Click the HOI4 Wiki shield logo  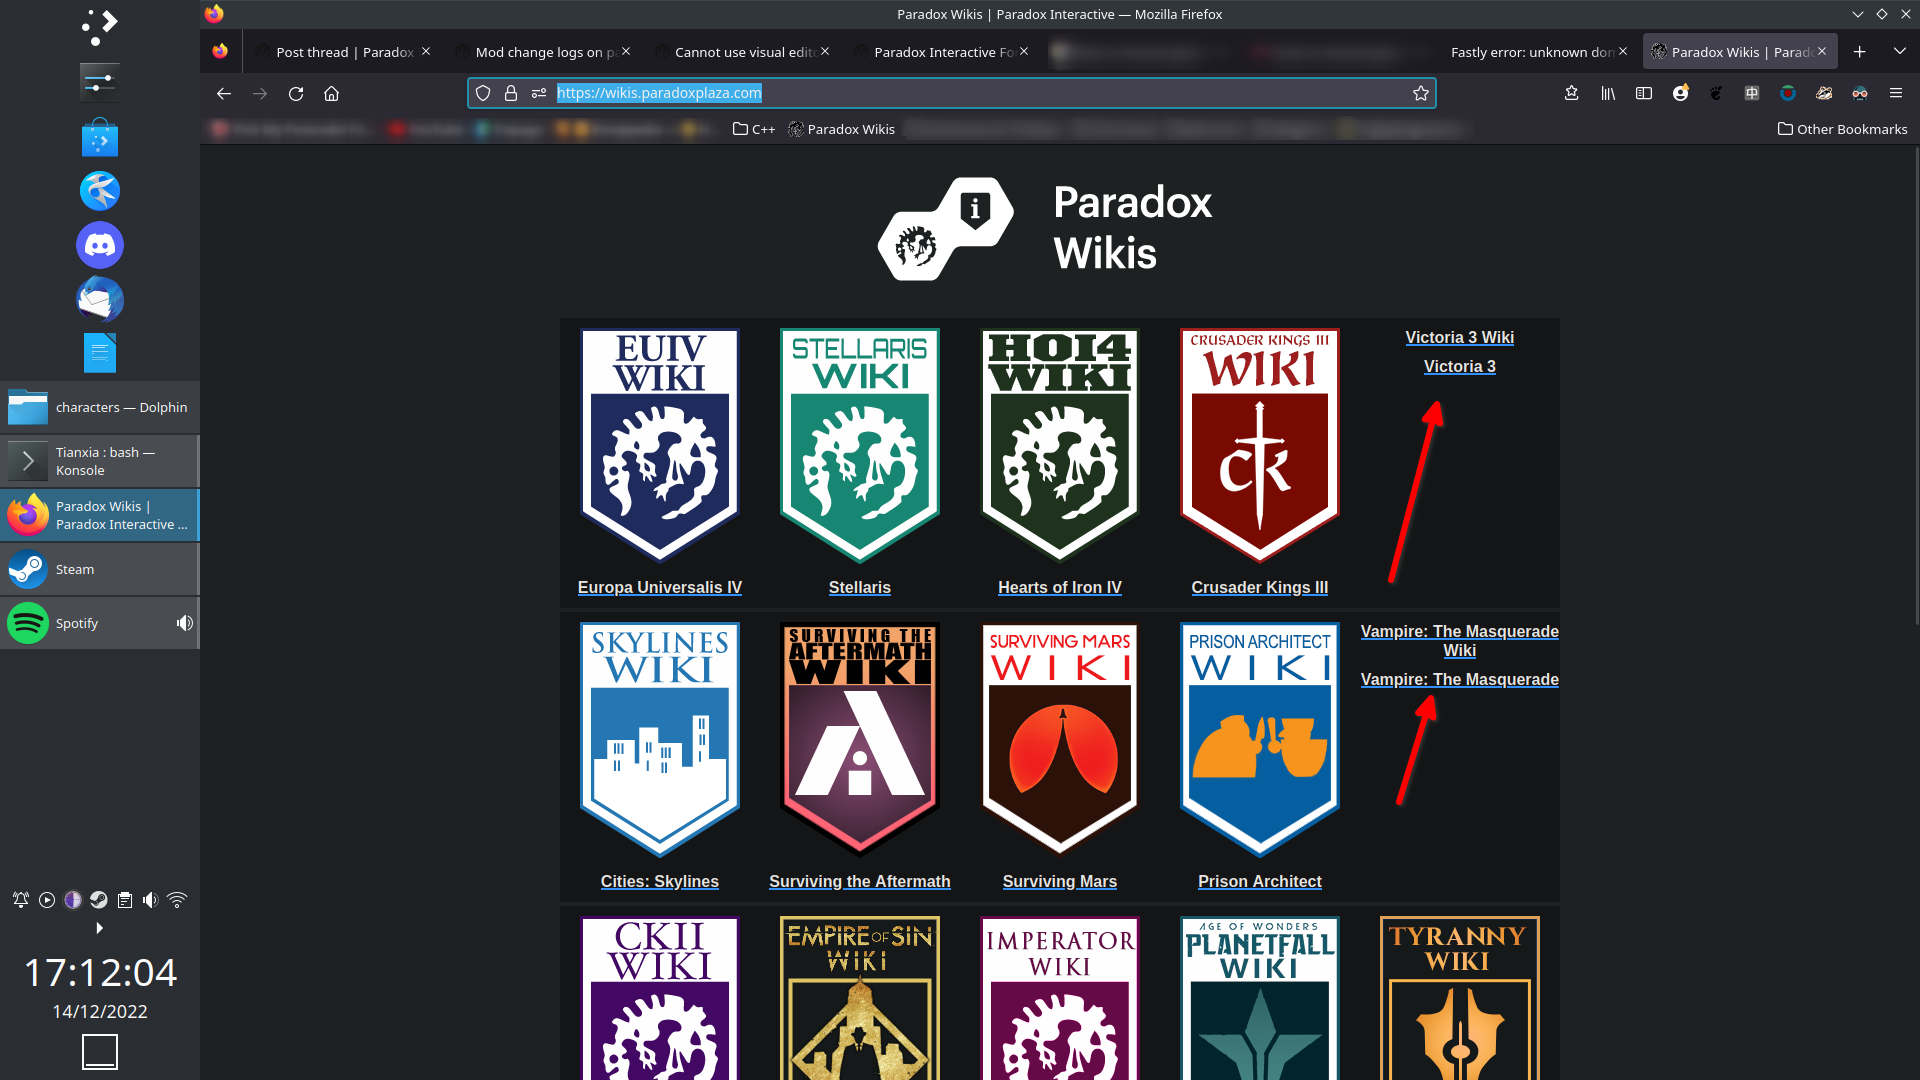(x=1060, y=446)
